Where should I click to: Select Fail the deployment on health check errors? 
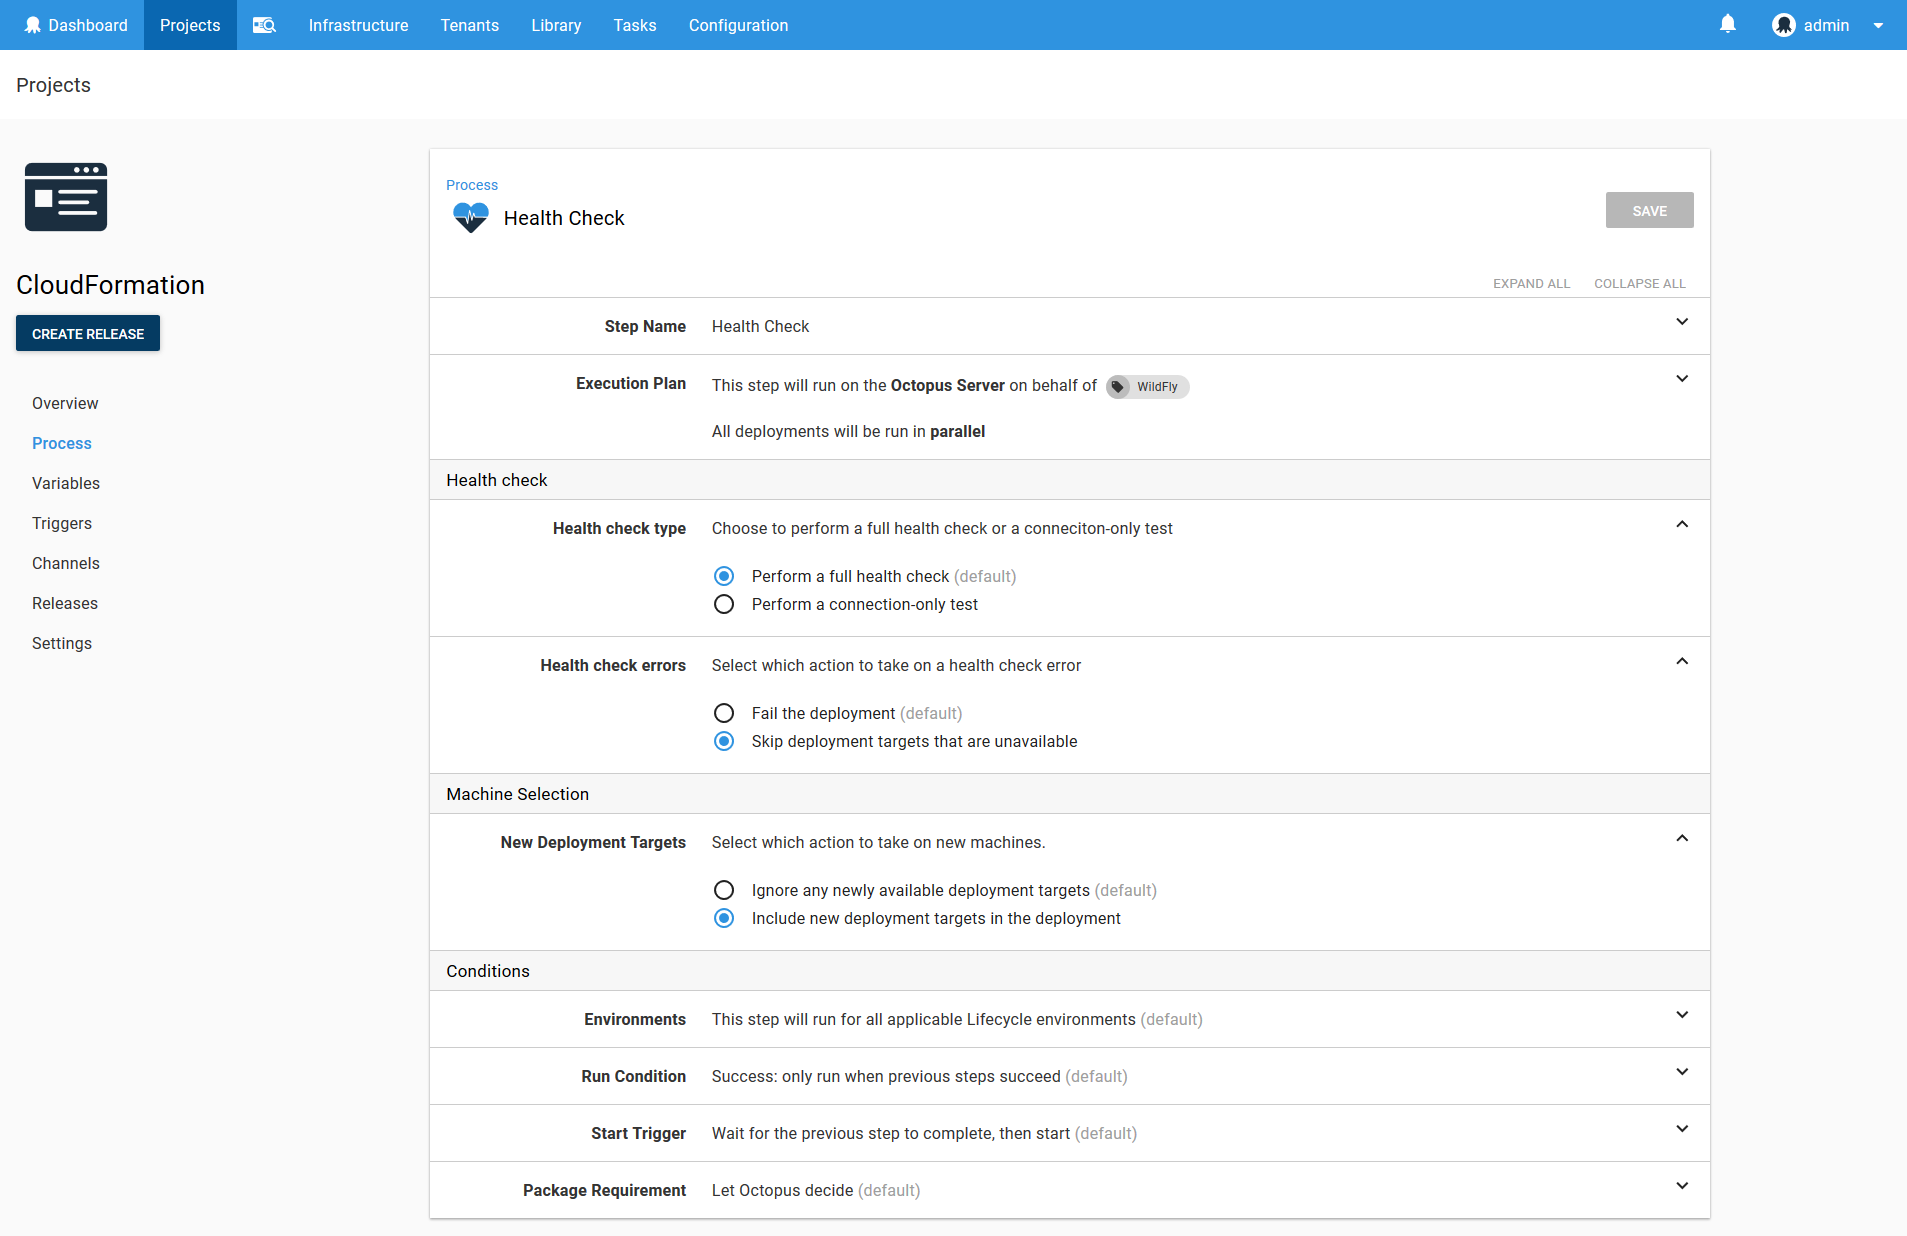coord(724,713)
